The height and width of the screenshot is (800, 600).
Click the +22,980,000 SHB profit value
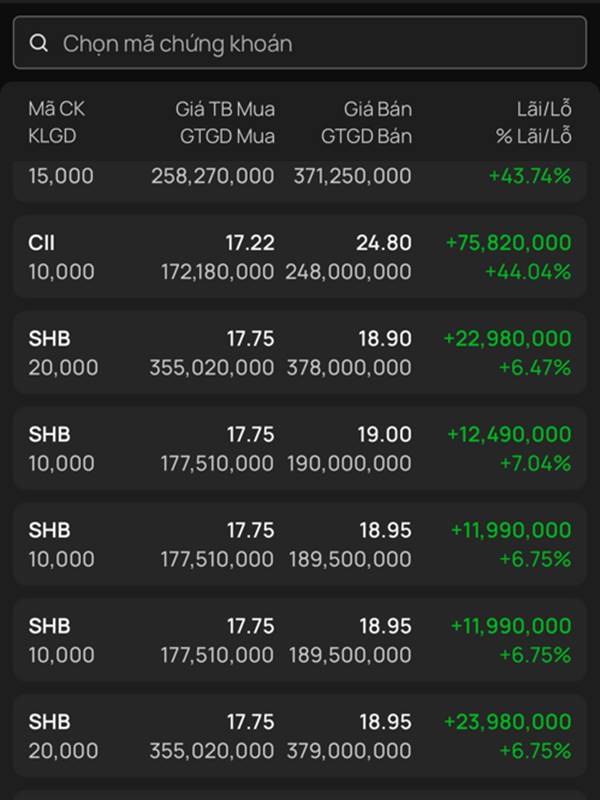(x=508, y=339)
